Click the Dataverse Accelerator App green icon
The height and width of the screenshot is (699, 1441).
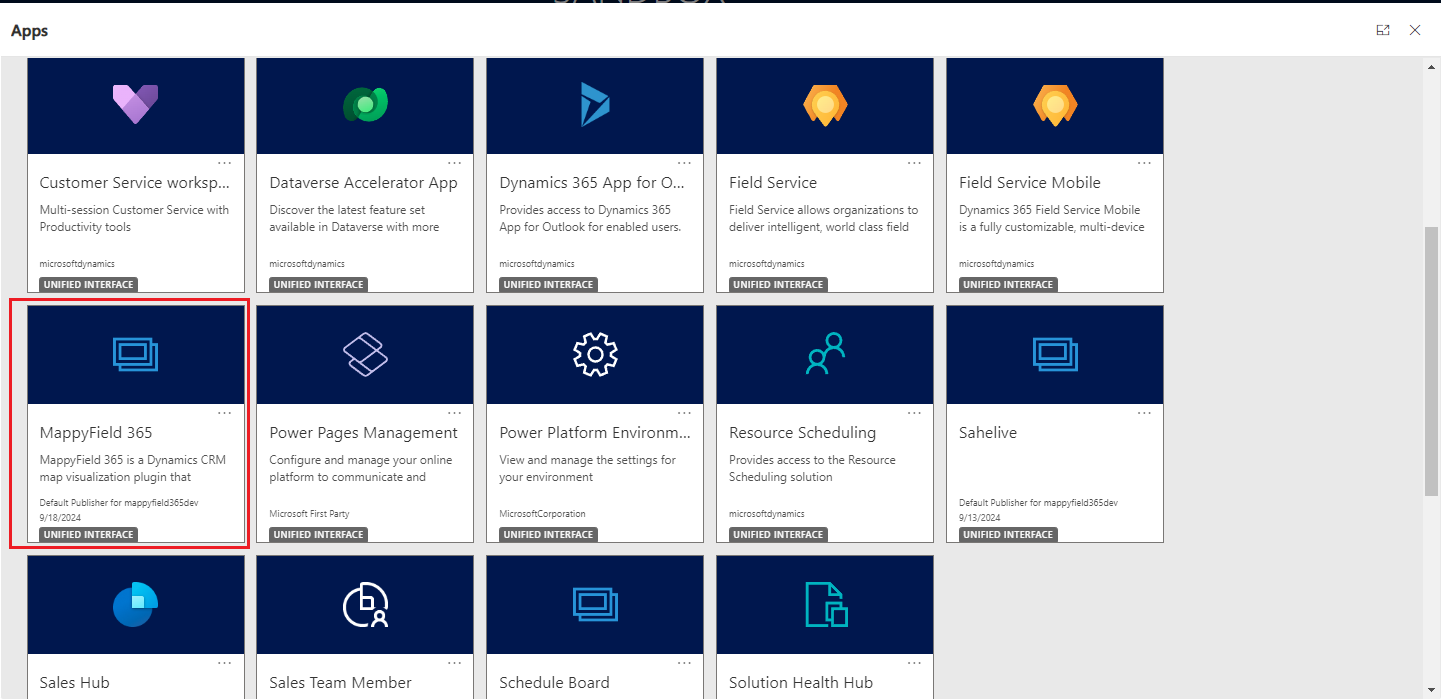click(x=365, y=104)
